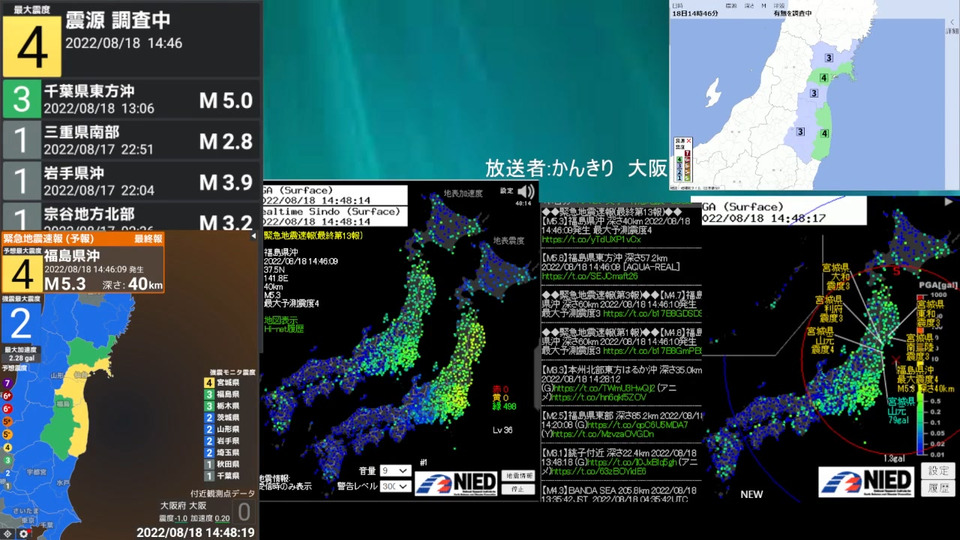Viewport: 960px width, 540px height.
Task: Collapse the side panel chevron on the JMA map
Action: [x=952, y=23]
